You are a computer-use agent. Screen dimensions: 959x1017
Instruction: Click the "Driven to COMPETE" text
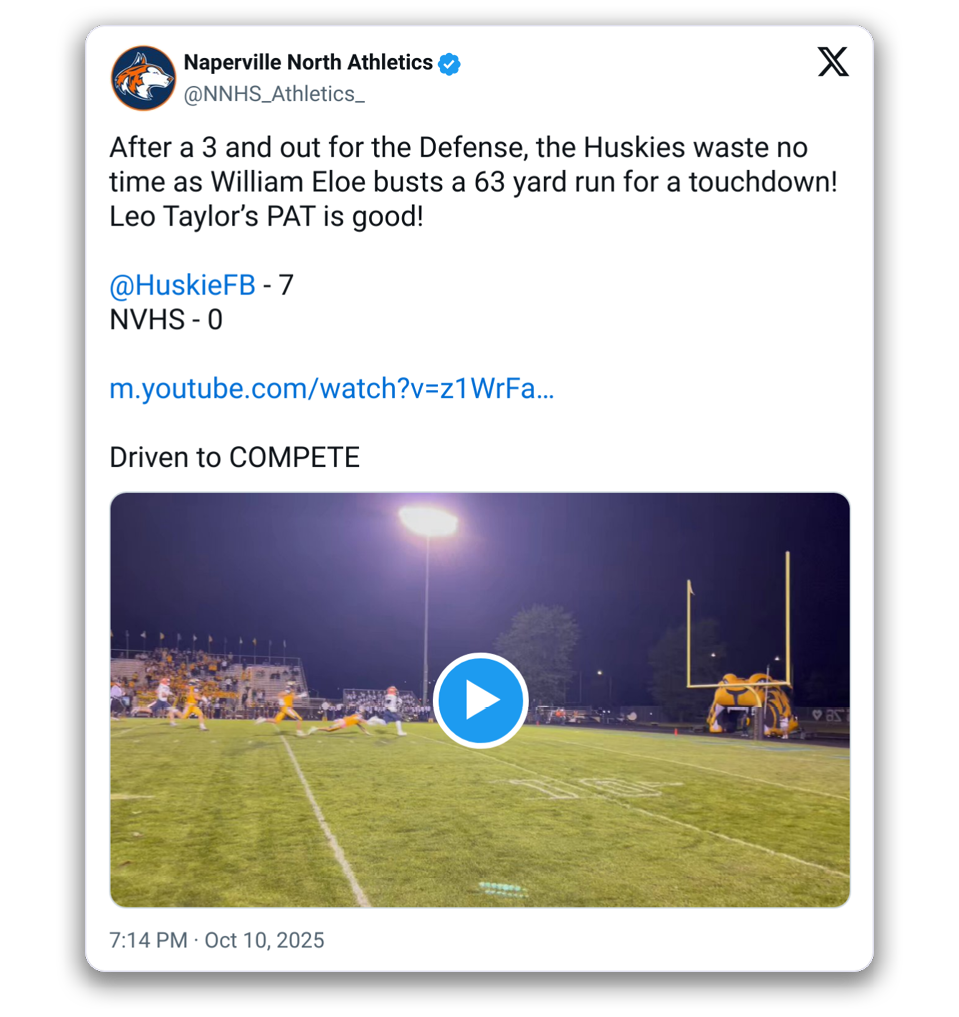[234, 457]
